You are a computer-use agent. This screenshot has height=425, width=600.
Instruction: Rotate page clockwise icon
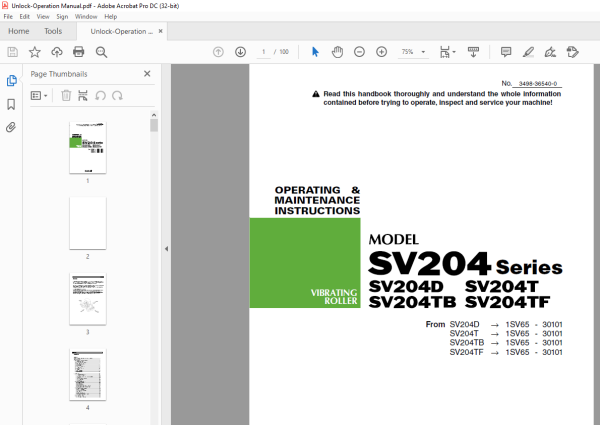pos(117,95)
